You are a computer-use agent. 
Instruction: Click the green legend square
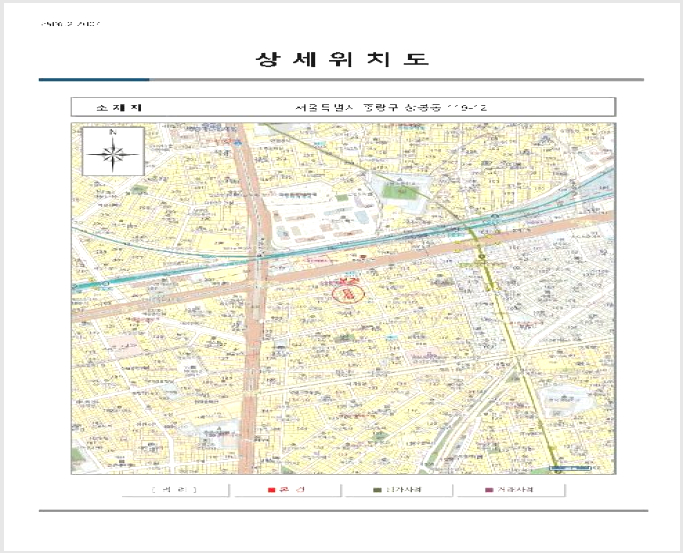point(378,490)
